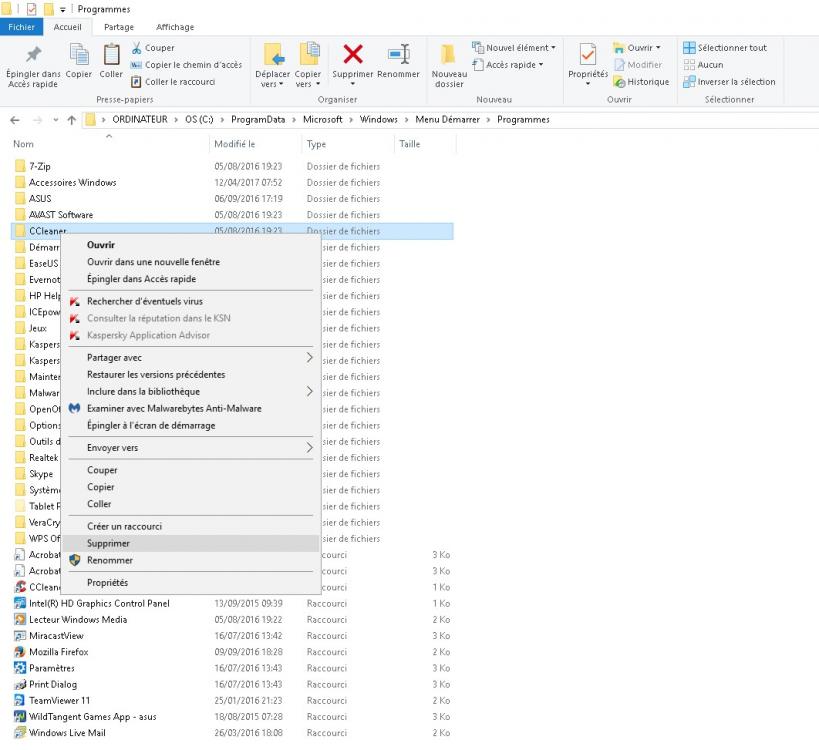Viewport: 819px width, 750px height.
Task: Click Sélectionner tout in the ribbon
Action: 725,48
